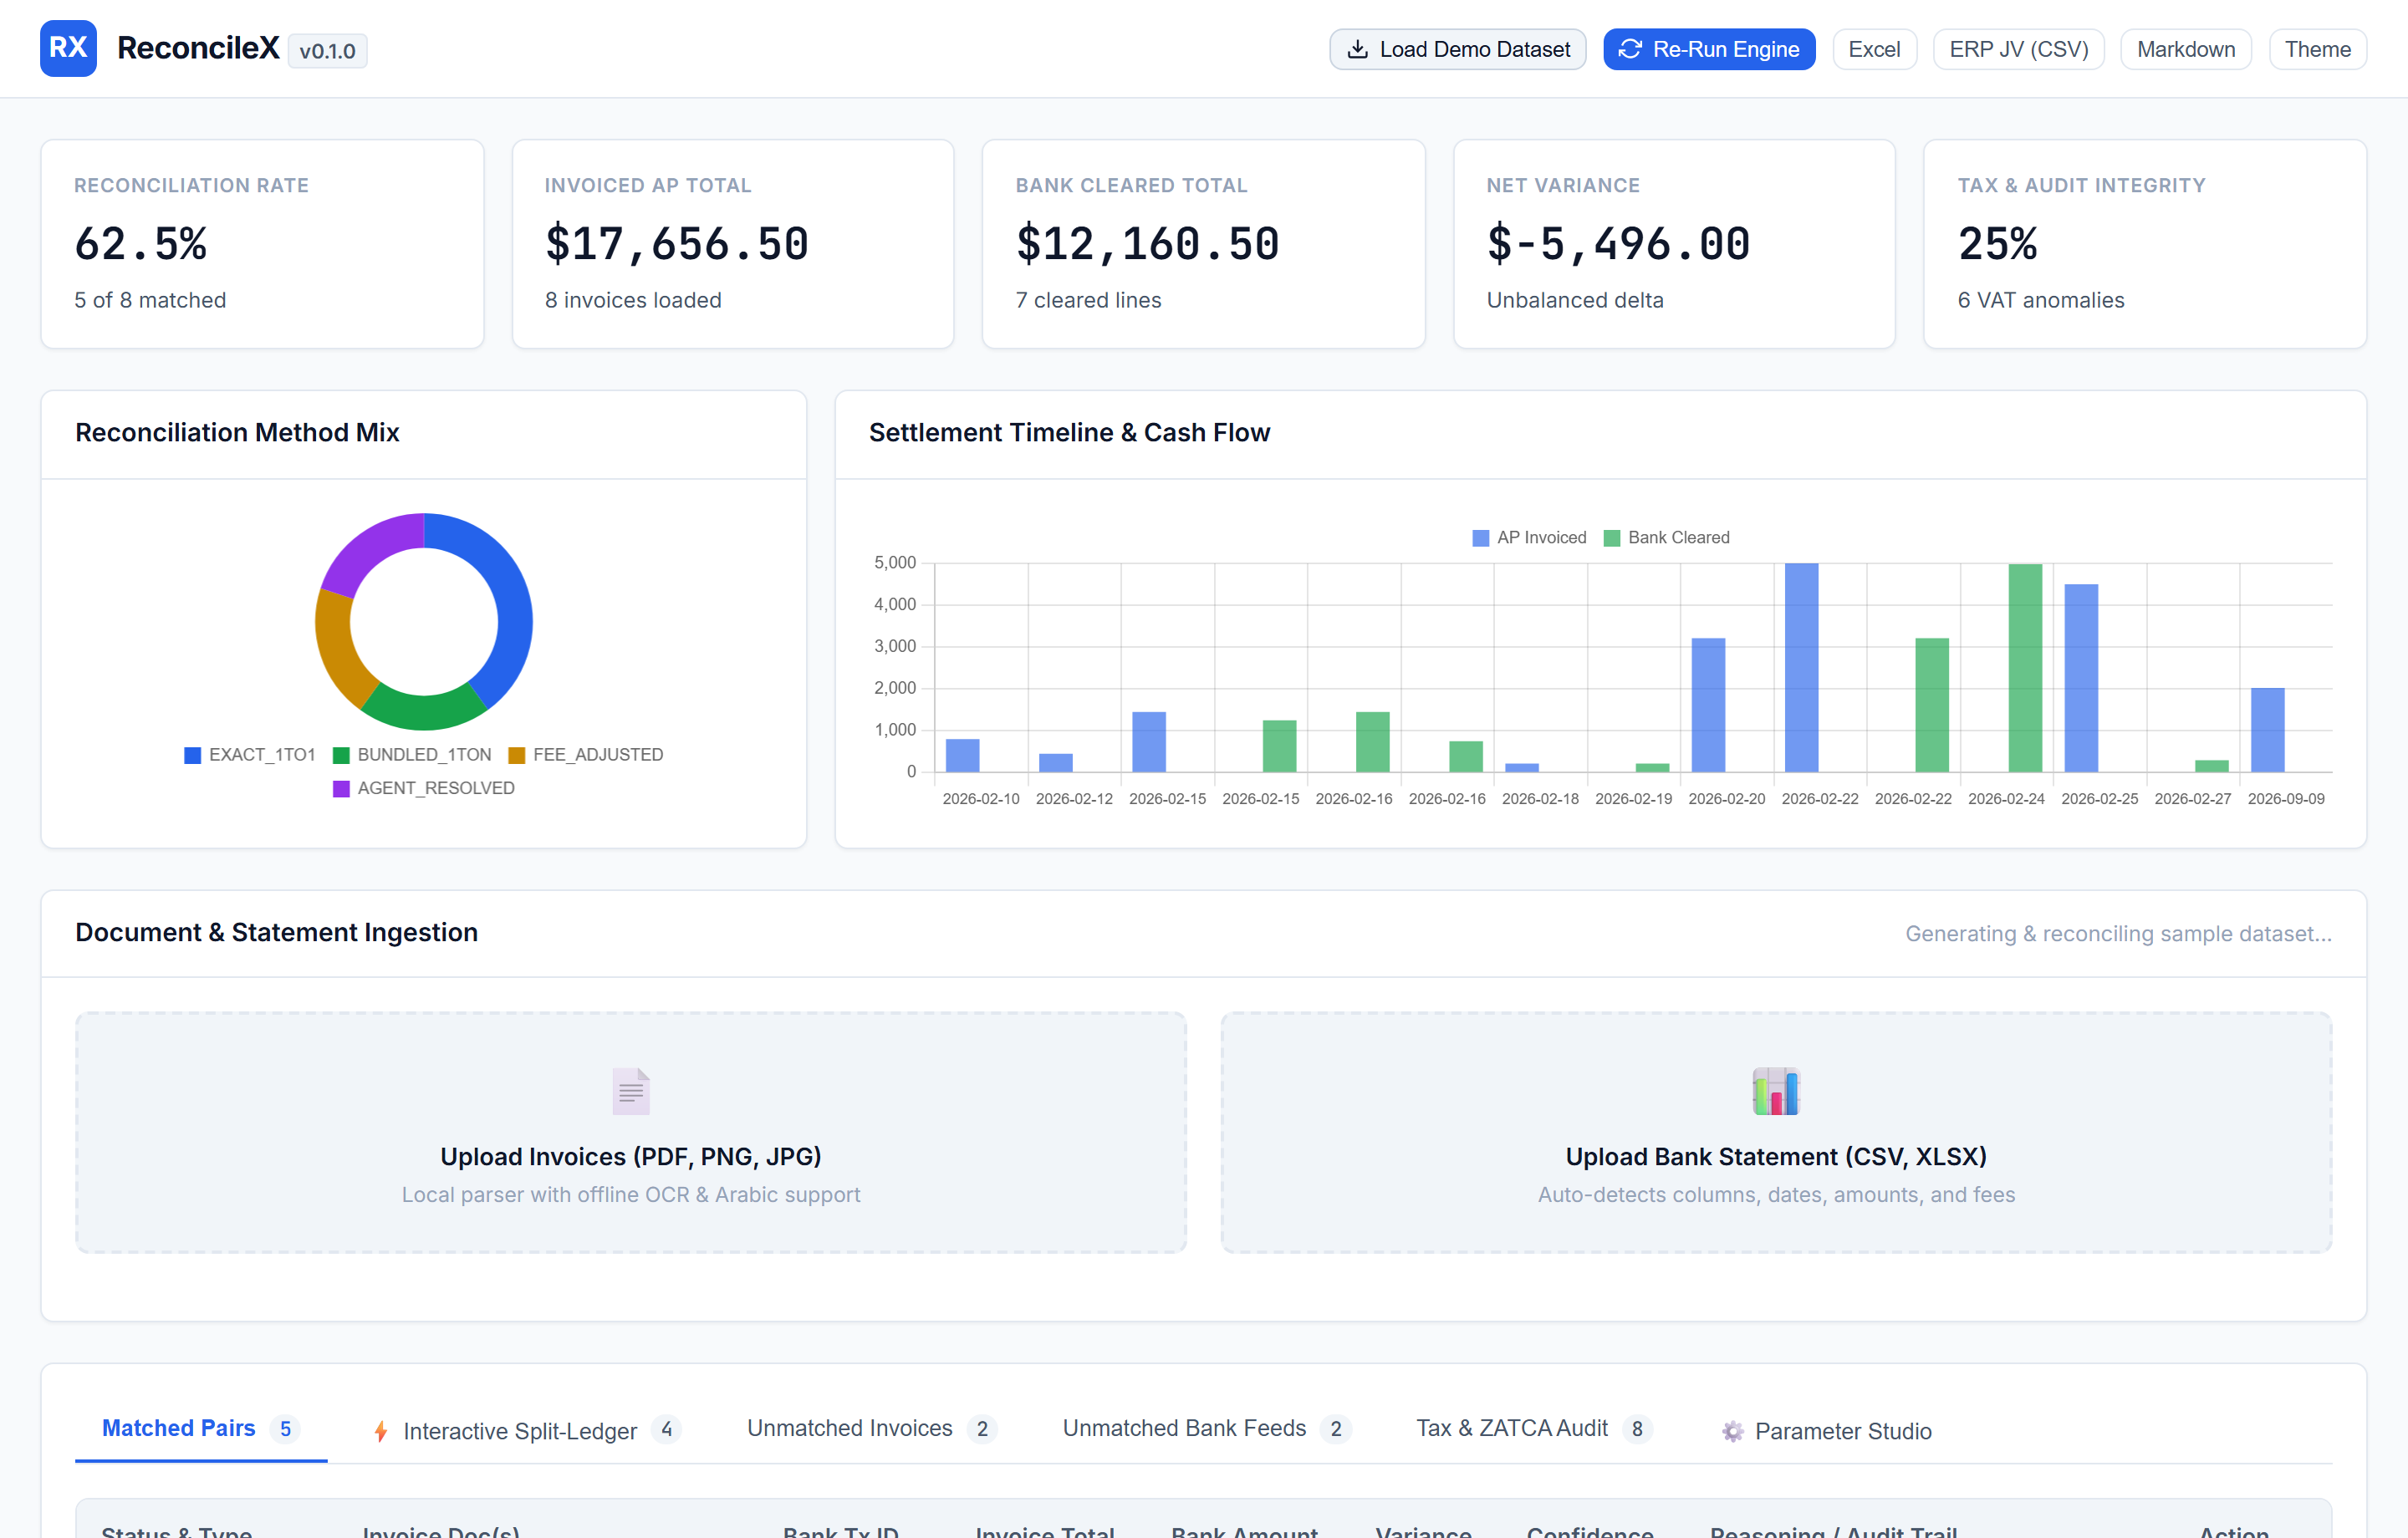Click Upload Invoices drop zone title

631,1156
